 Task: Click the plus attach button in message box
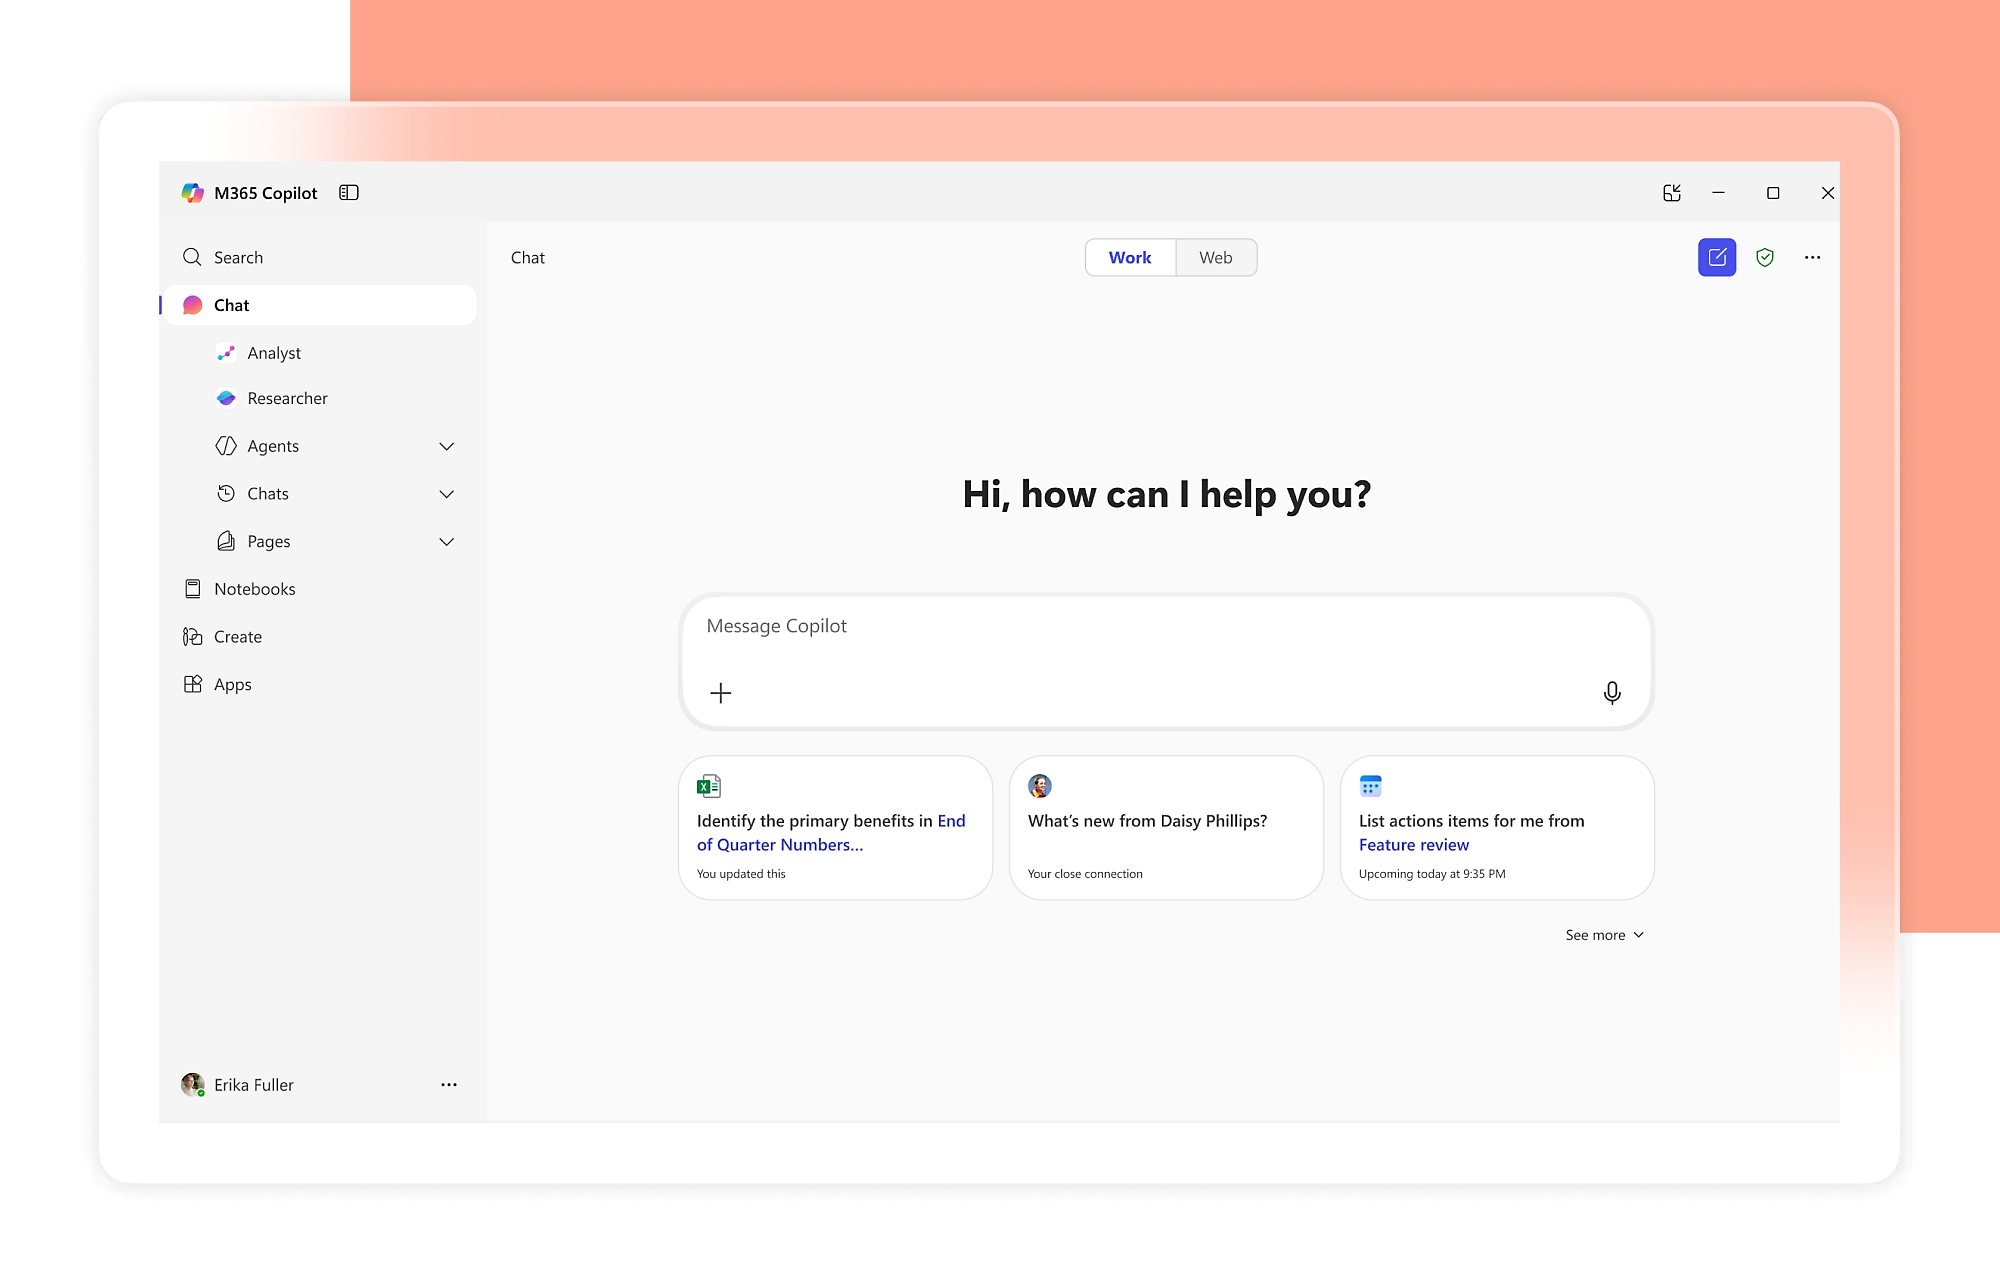[x=720, y=692]
